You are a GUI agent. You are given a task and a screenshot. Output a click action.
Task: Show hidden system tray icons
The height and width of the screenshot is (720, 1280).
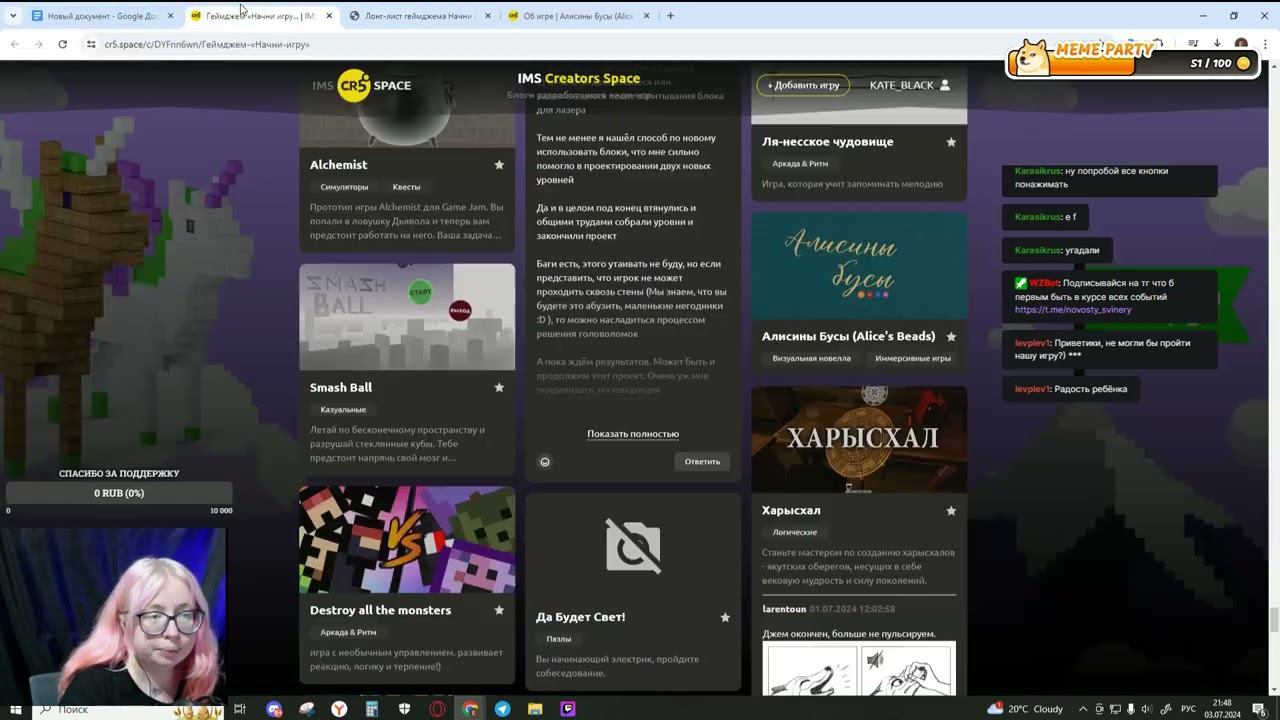click(1083, 709)
